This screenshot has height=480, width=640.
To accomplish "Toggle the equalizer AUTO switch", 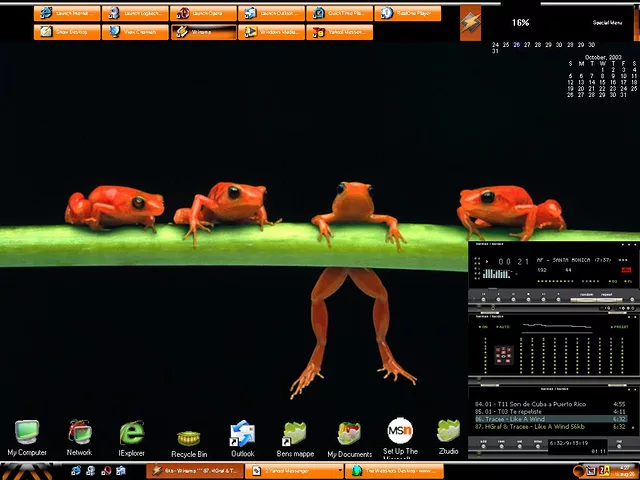I will point(504,326).
